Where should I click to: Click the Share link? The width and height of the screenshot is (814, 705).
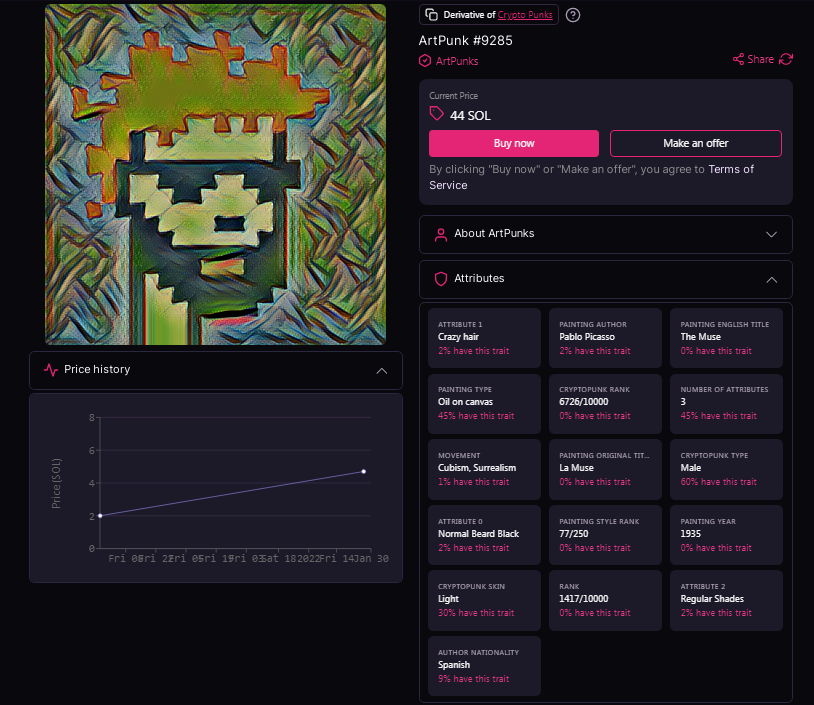[761, 59]
